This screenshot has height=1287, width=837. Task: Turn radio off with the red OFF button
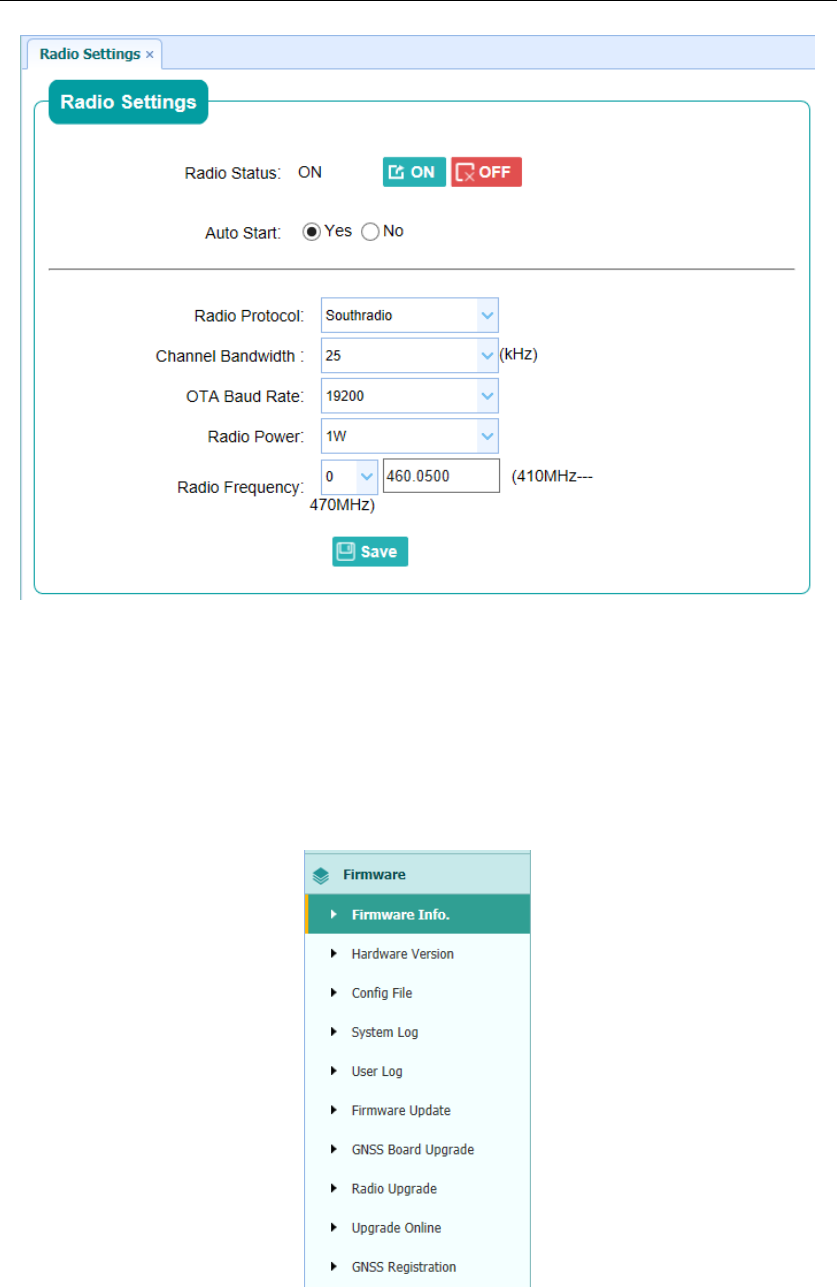click(x=486, y=172)
